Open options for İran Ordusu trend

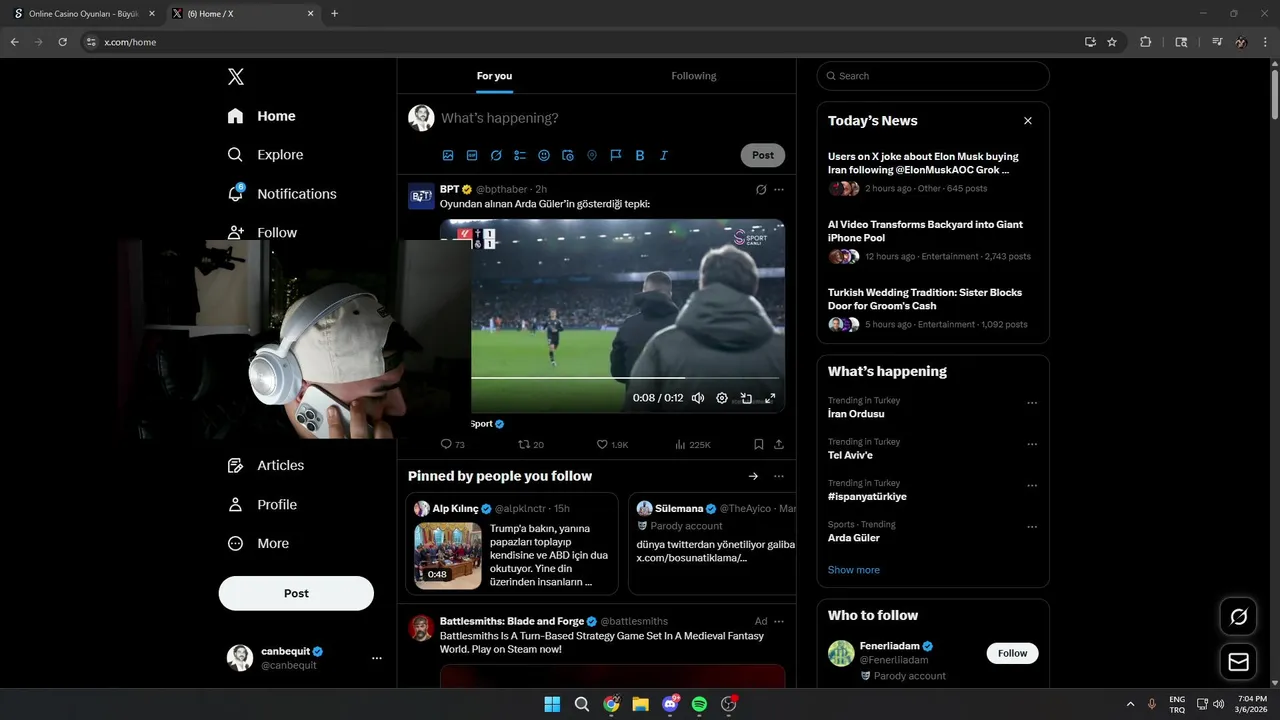(x=1032, y=403)
